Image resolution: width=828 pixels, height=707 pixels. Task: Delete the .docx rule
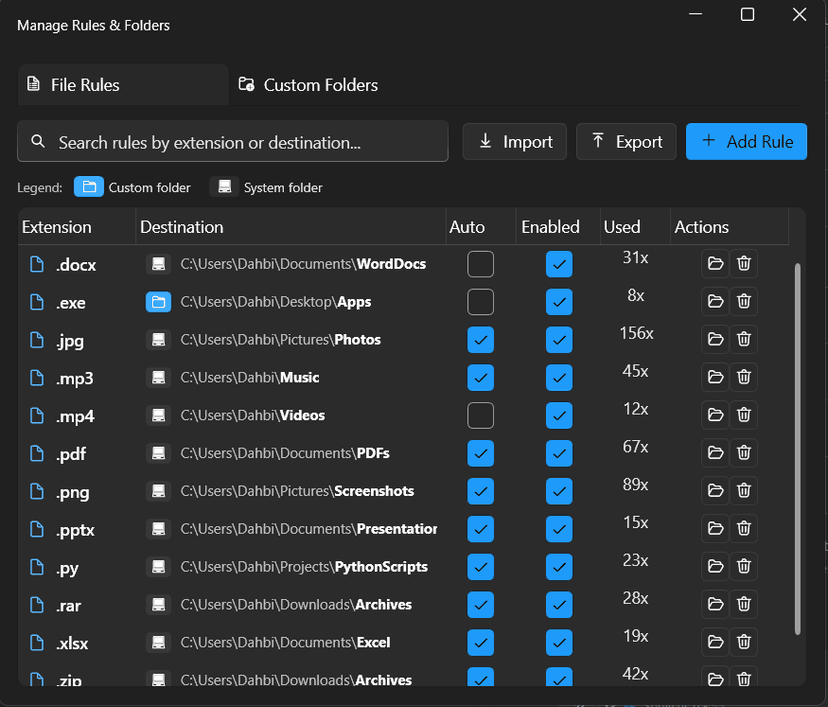[744, 263]
